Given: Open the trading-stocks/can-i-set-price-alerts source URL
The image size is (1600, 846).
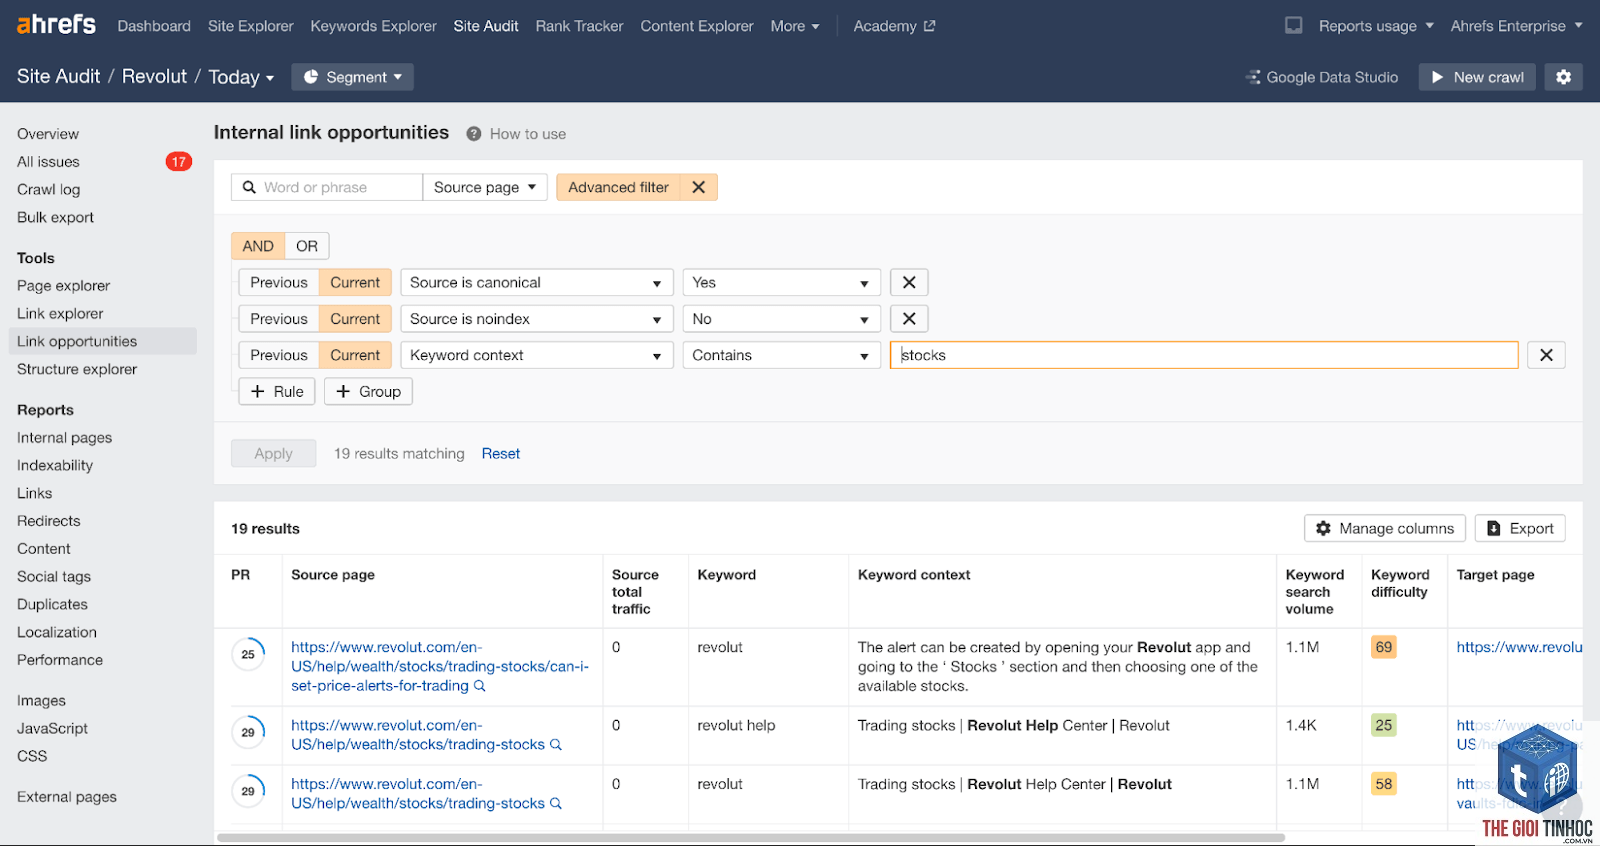Looking at the screenshot, I should pos(440,666).
